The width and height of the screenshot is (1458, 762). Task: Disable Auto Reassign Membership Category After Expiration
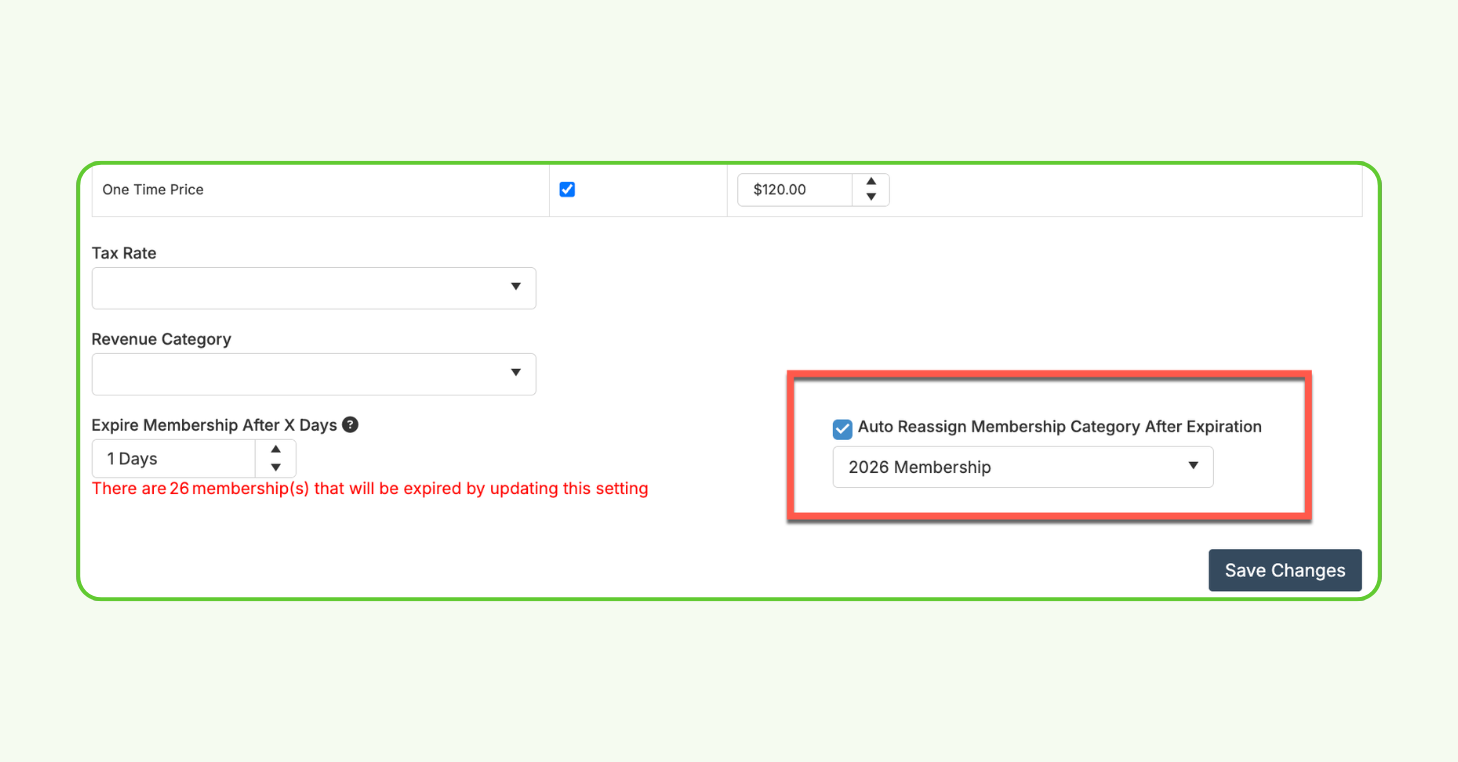tap(842, 428)
